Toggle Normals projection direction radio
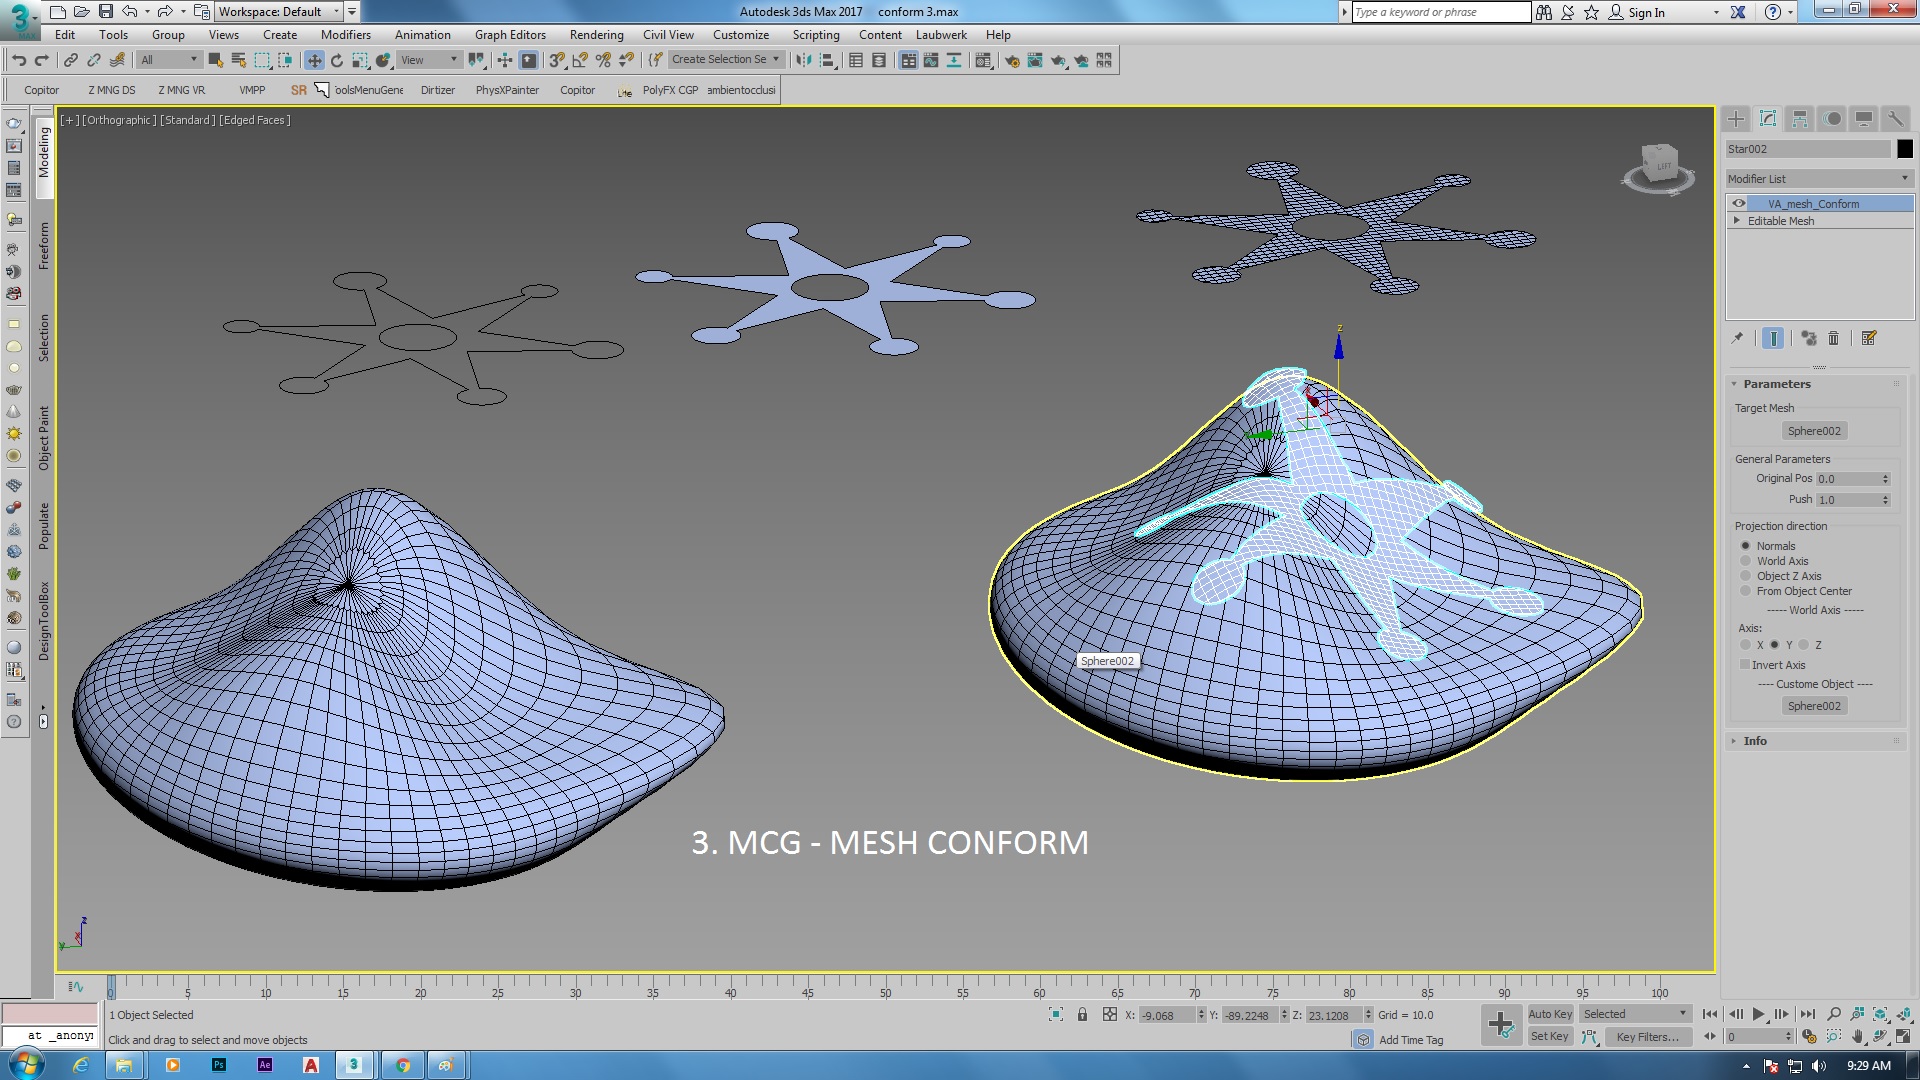1920x1080 pixels. point(1746,545)
